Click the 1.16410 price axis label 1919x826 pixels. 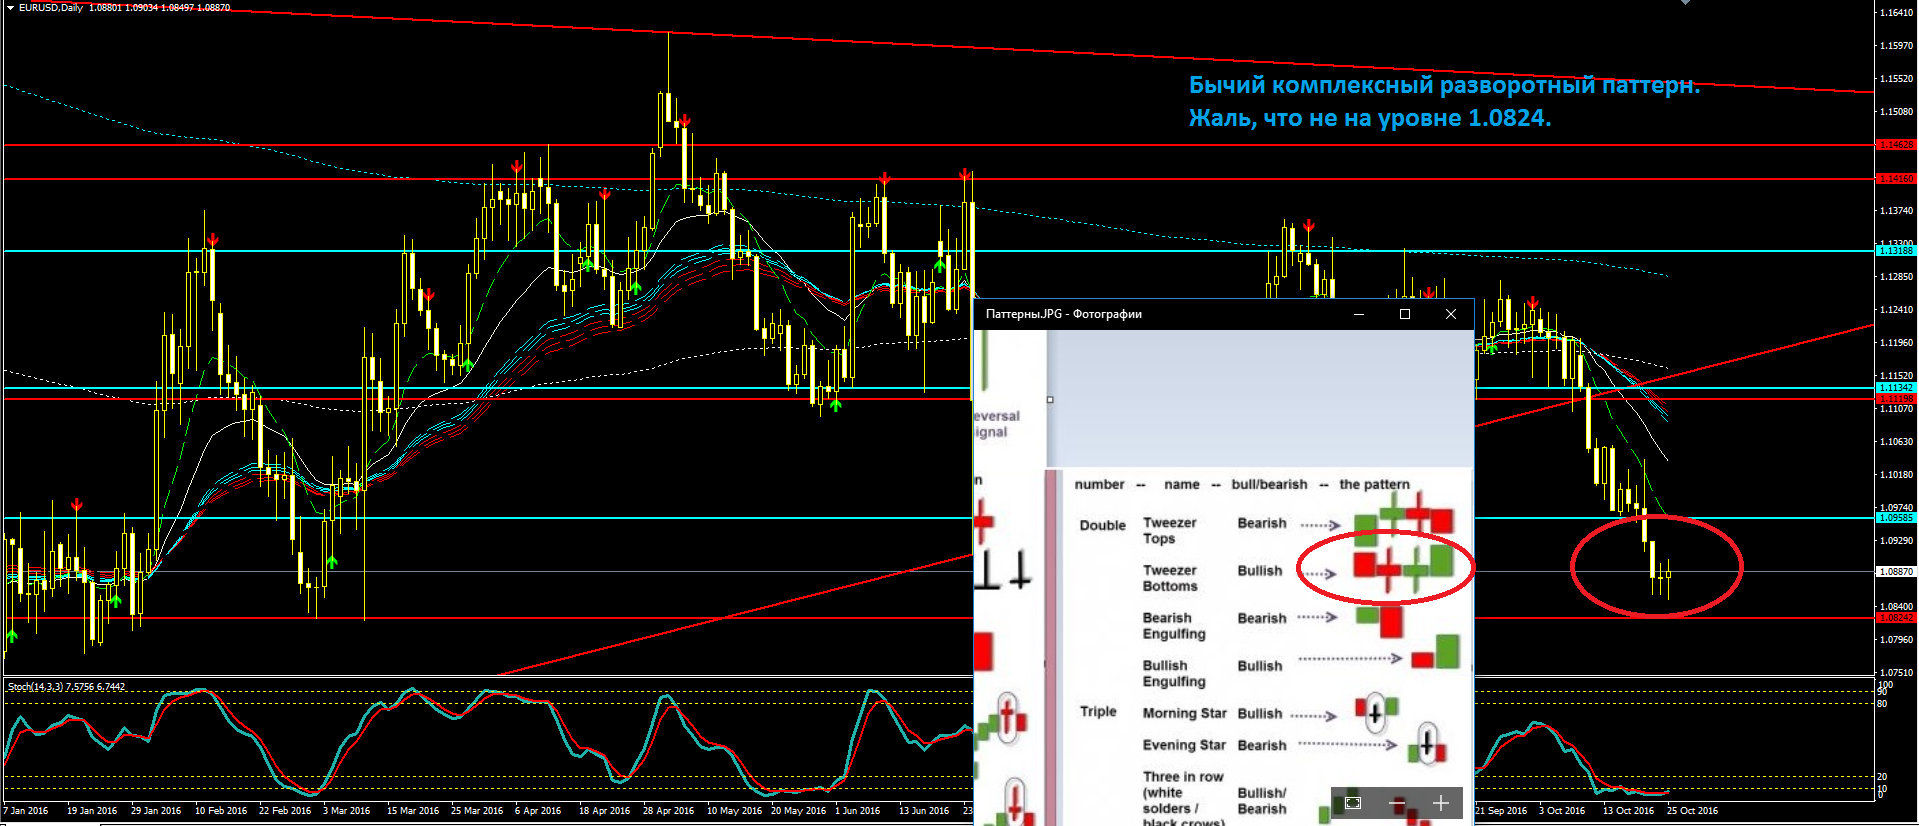[x=1896, y=13]
